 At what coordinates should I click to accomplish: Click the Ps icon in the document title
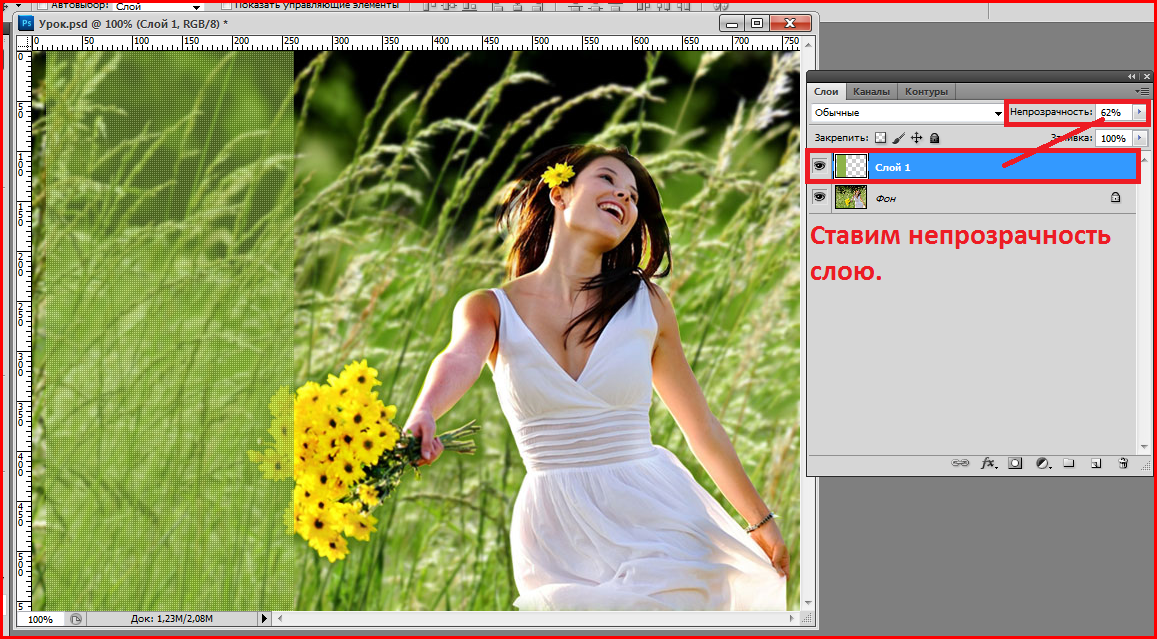coord(27,23)
